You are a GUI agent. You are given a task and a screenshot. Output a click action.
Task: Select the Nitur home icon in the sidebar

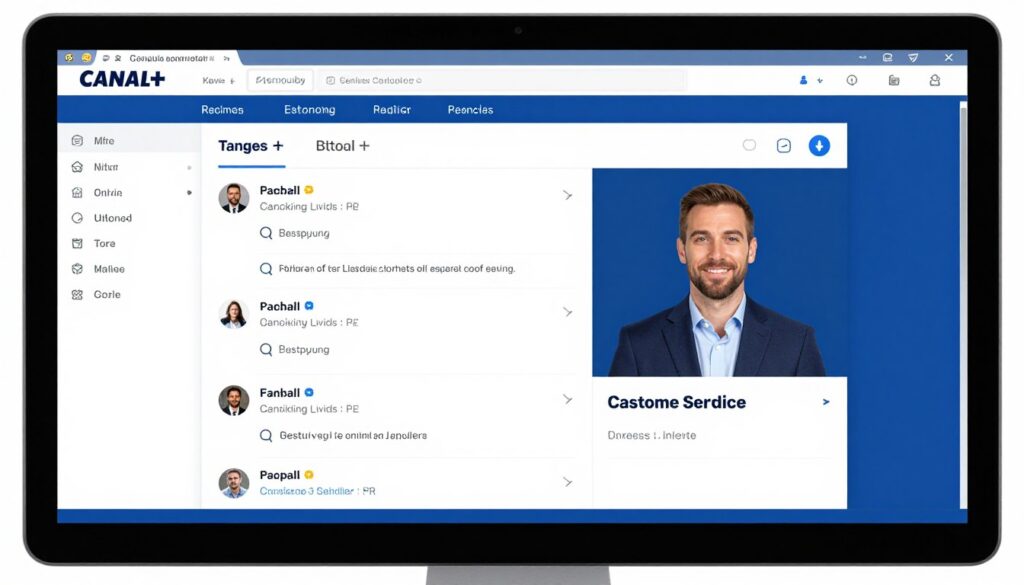77,167
